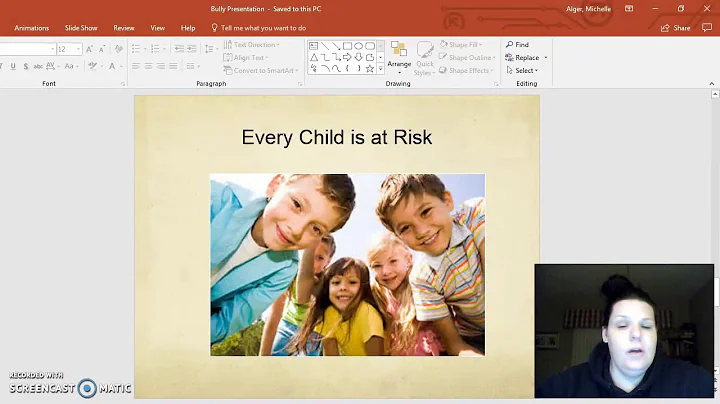The image size is (720, 404).
Task: Open the Select dropdown
Action: (522, 71)
